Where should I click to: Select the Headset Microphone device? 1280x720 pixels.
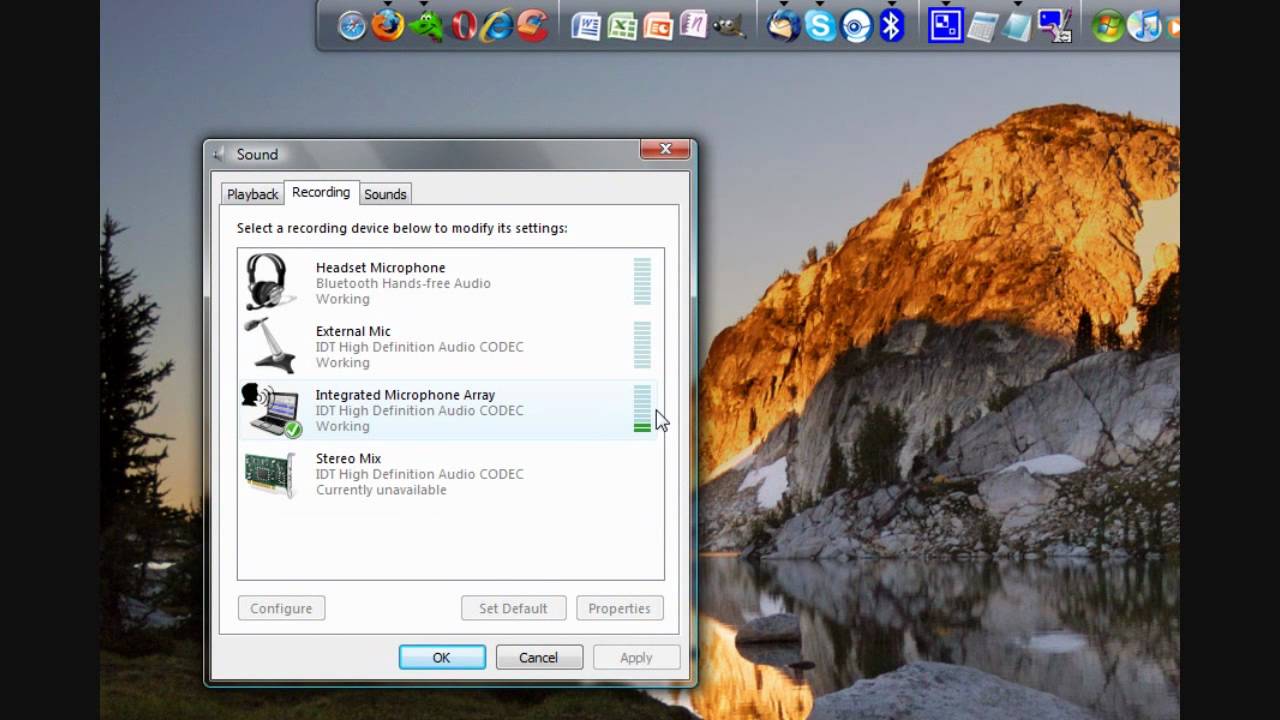point(380,282)
